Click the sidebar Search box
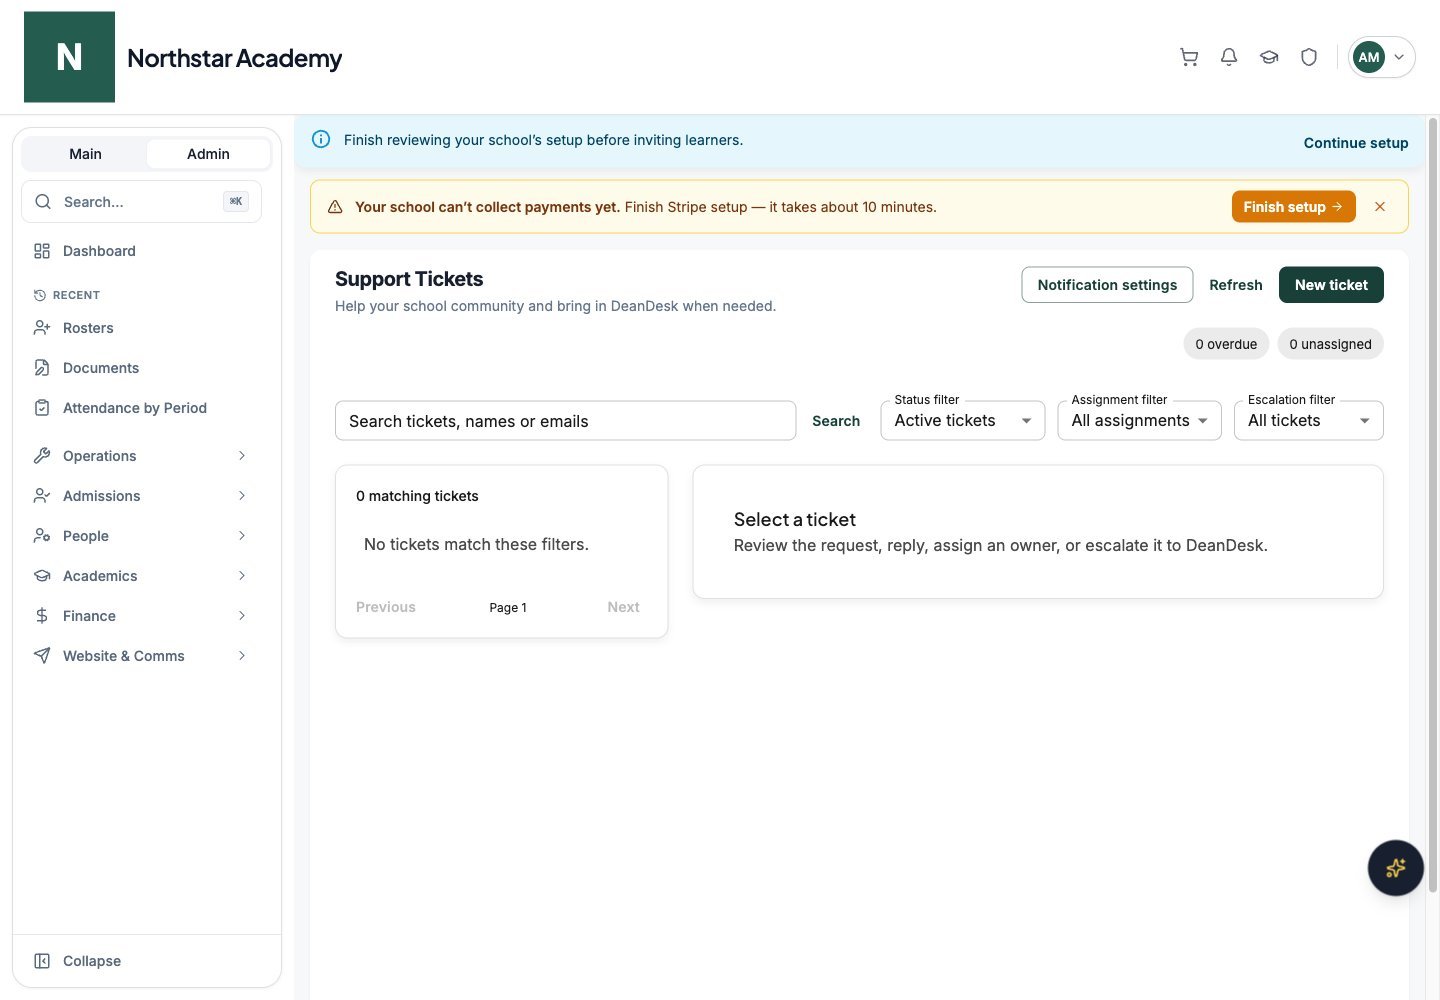 tap(141, 202)
